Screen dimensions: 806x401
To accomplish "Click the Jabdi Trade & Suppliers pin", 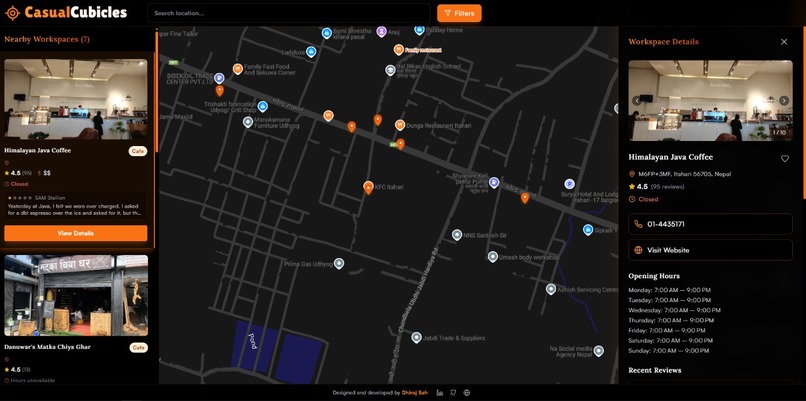I will [x=416, y=338].
